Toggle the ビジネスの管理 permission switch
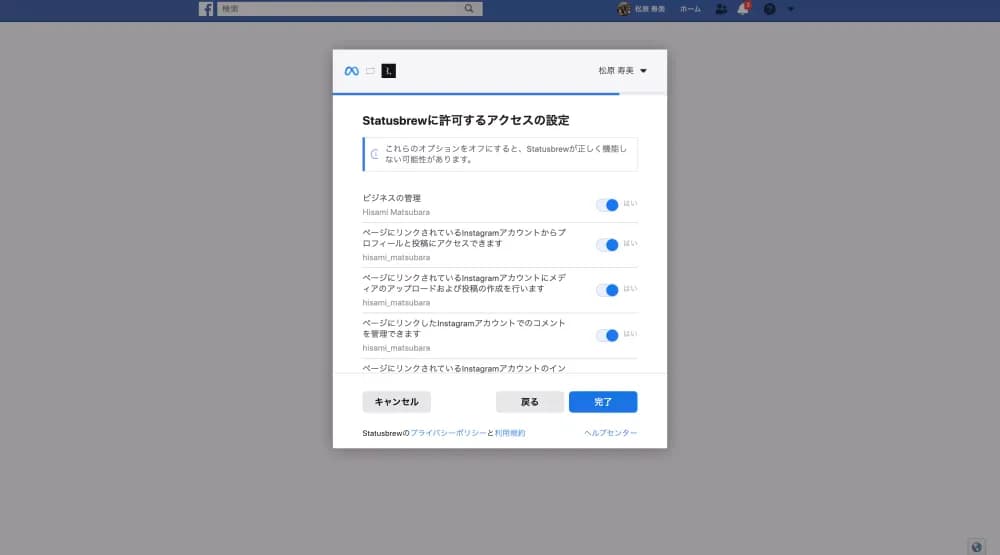 coord(607,205)
